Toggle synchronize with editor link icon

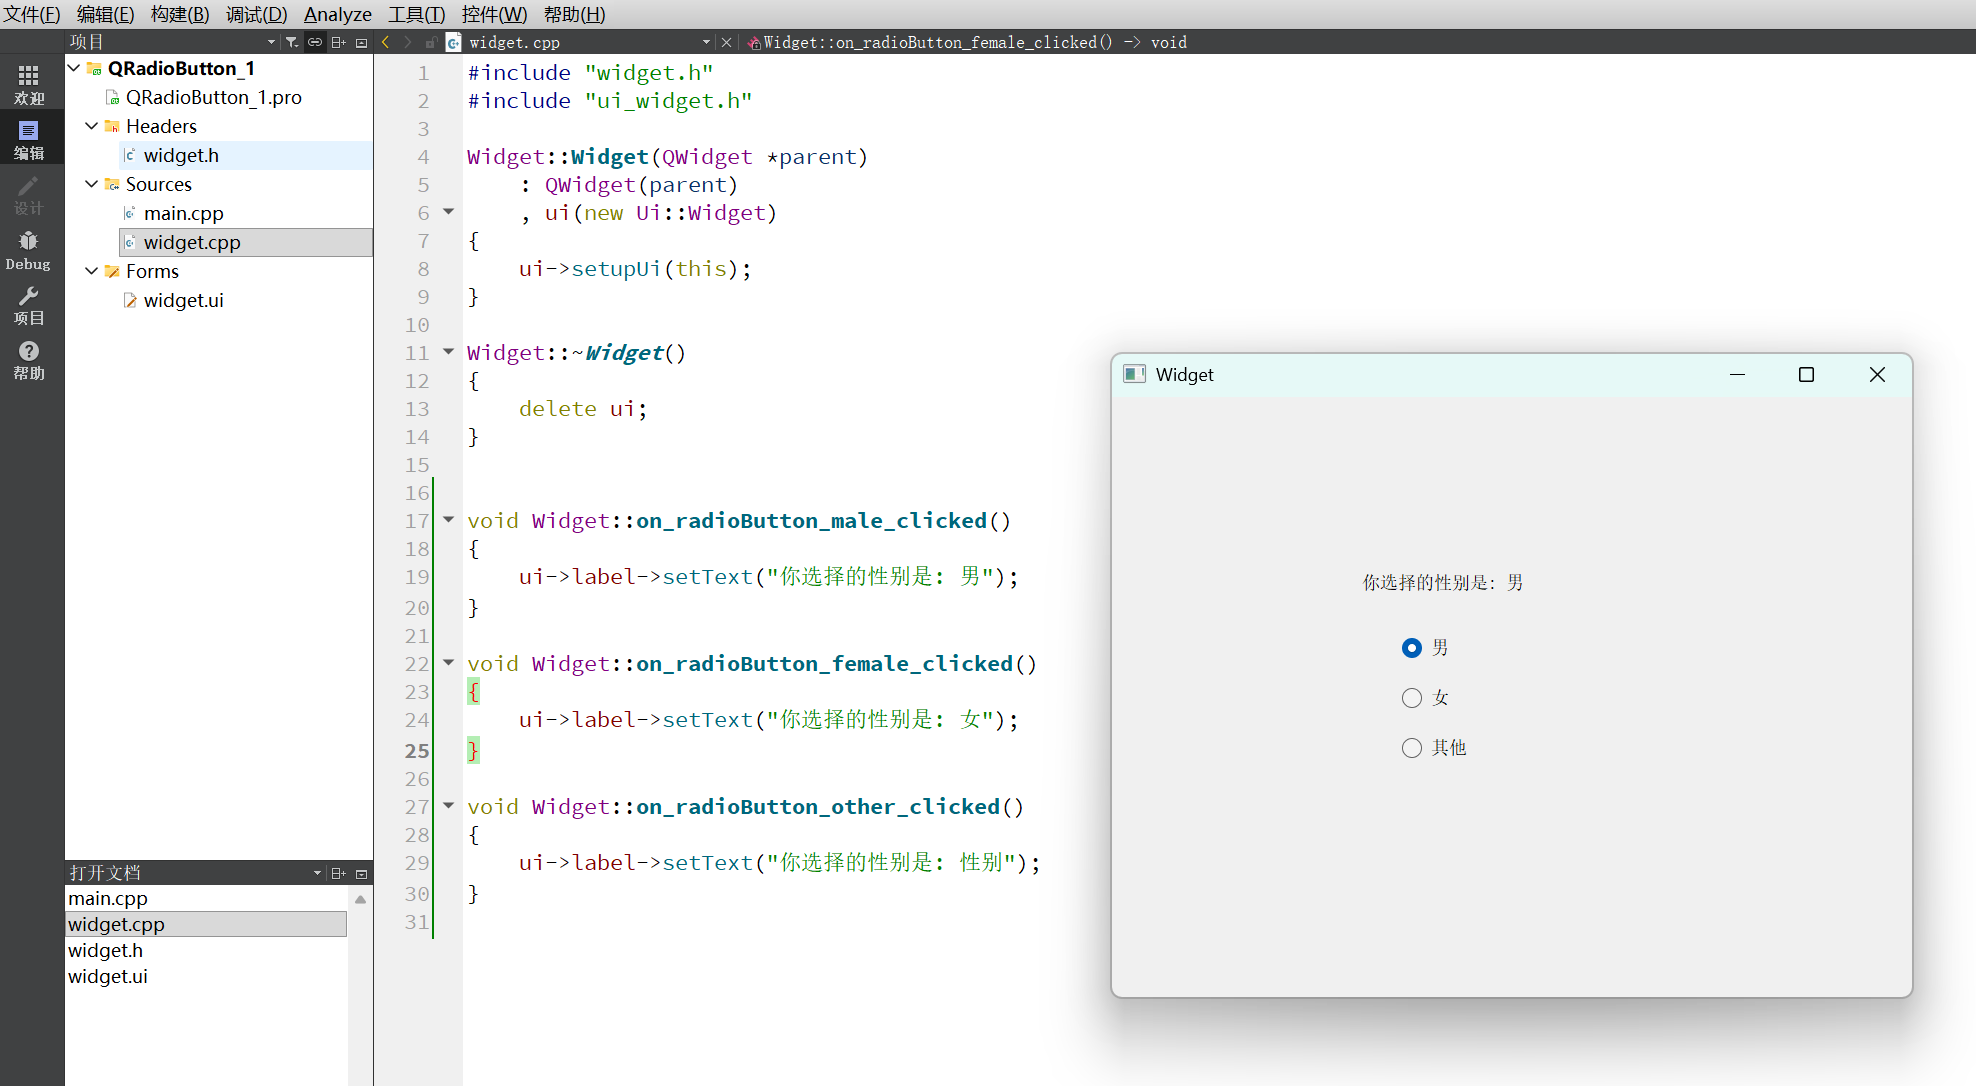click(x=315, y=42)
